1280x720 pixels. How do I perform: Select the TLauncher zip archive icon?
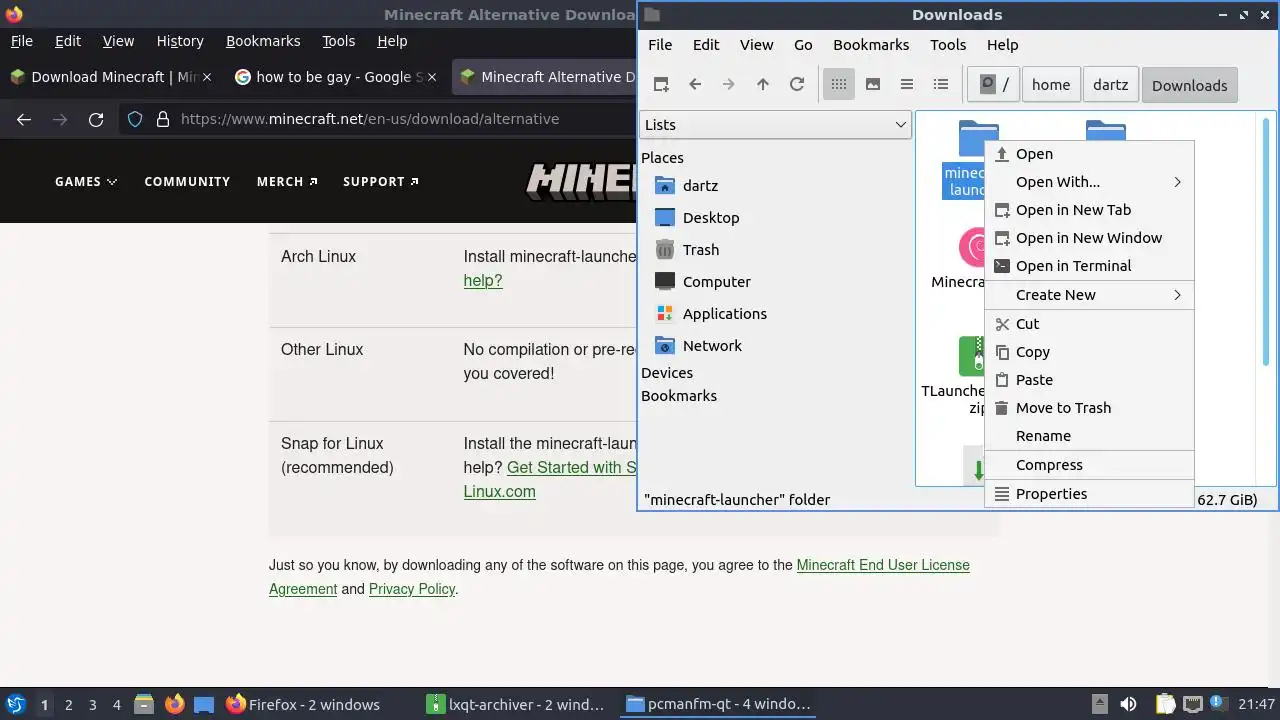[x=971, y=355]
